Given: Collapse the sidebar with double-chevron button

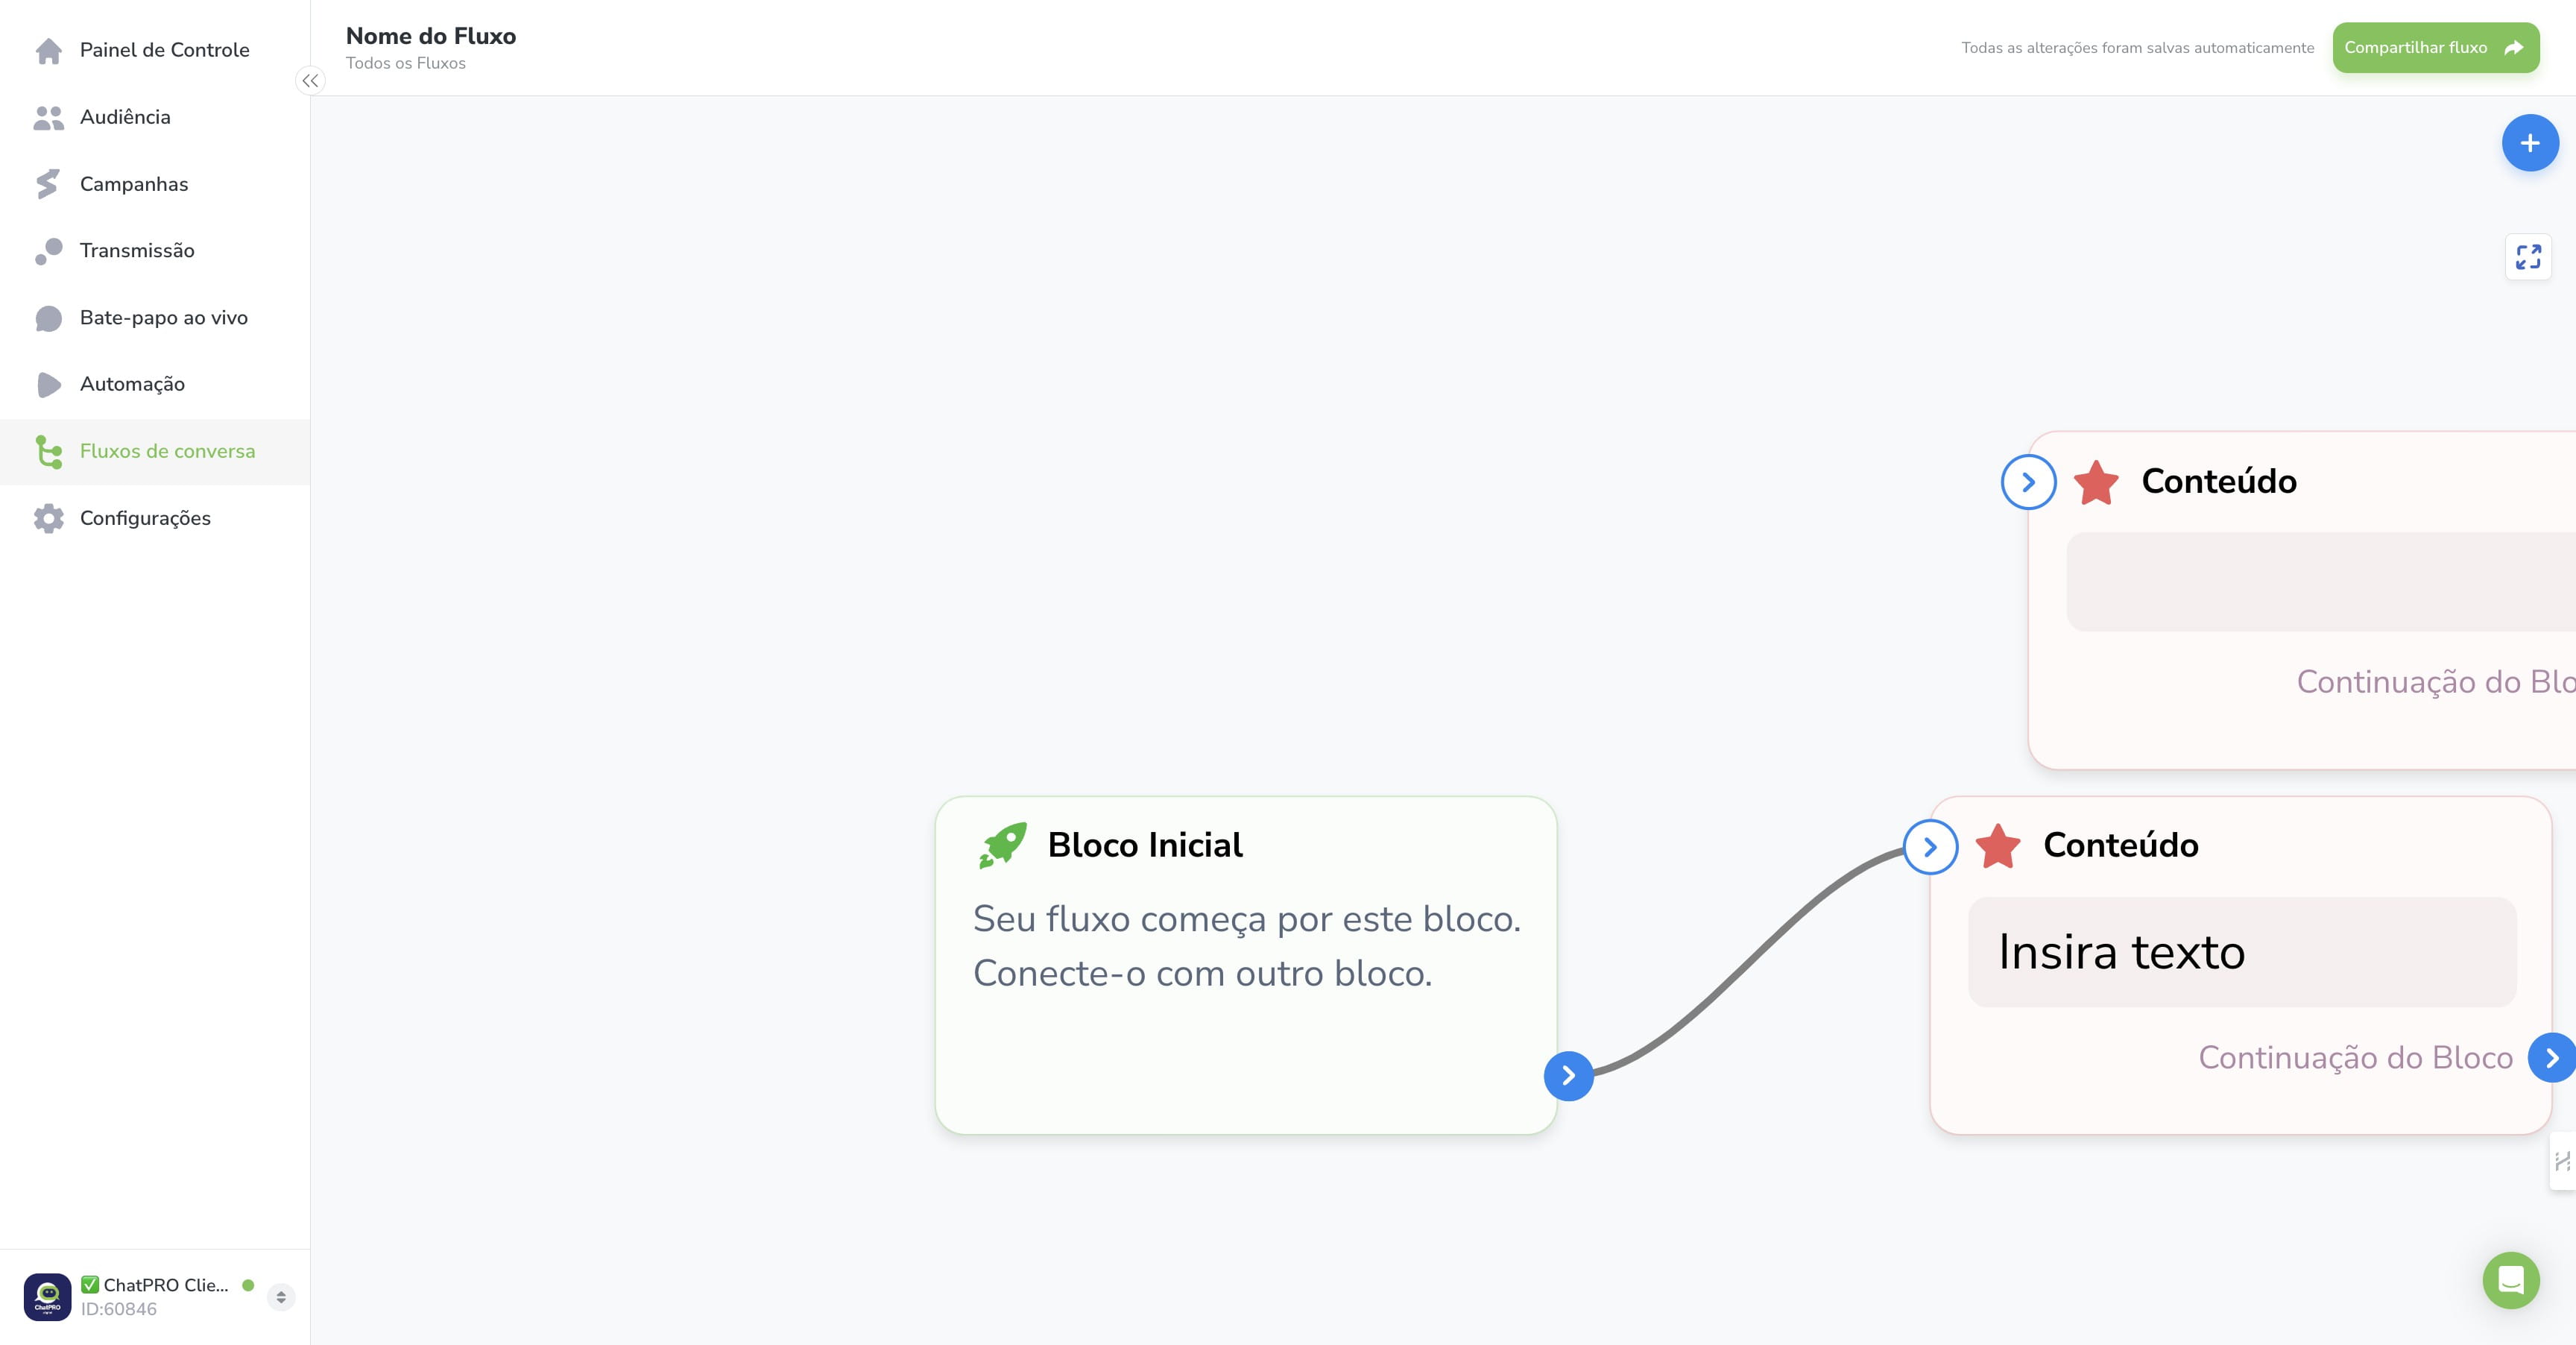Looking at the screenshot, I should point(310,81).
